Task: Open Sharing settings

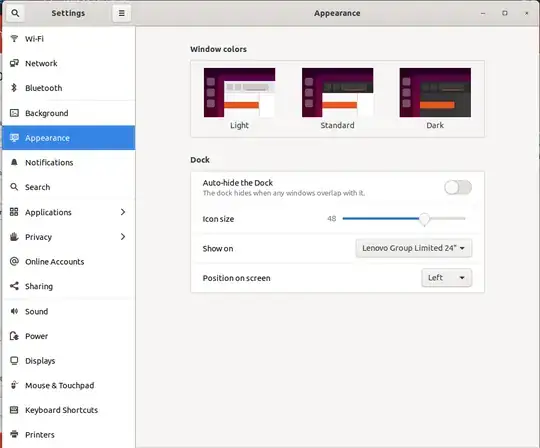Action: (x=69, y=286)
